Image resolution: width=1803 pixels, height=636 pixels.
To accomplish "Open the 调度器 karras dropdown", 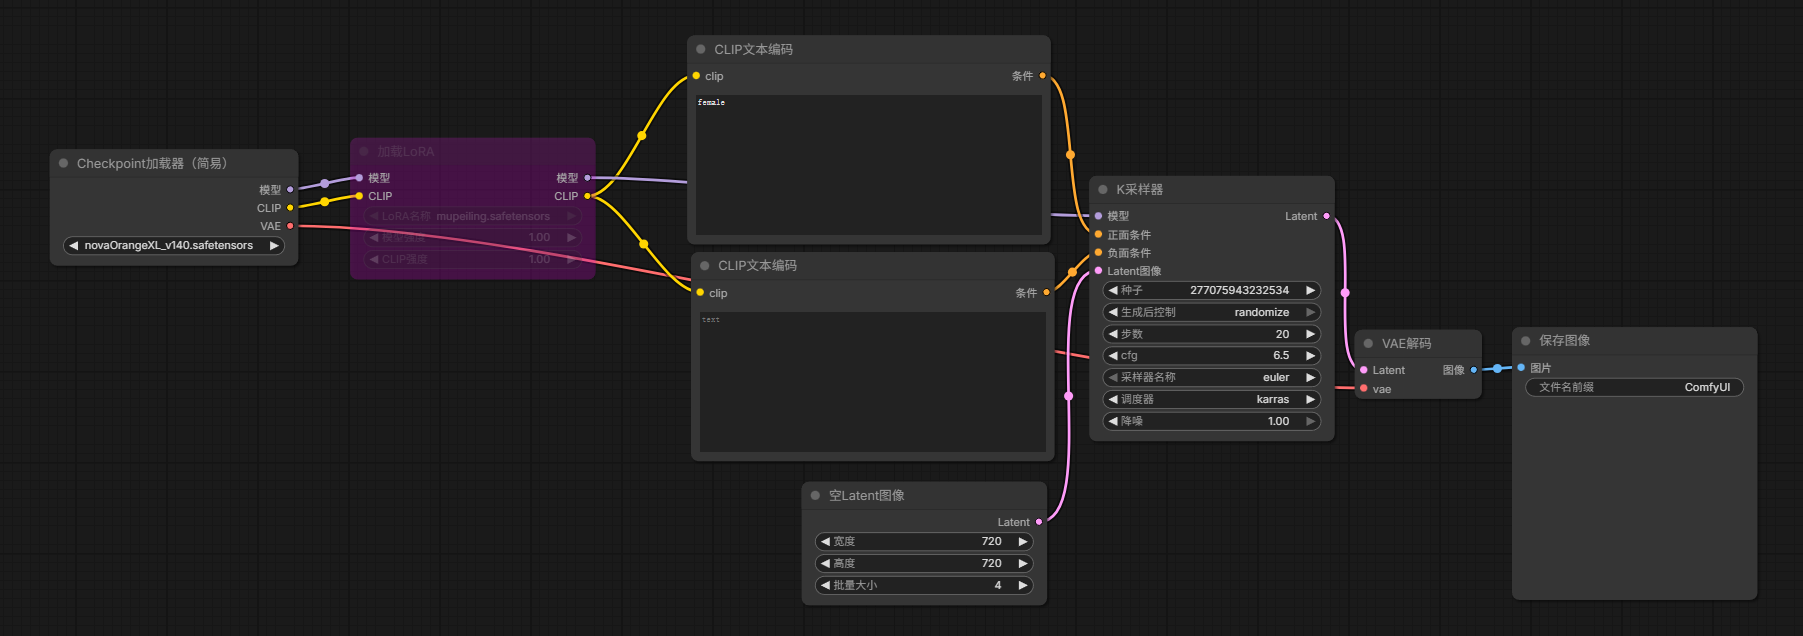I will (1211, 400).
